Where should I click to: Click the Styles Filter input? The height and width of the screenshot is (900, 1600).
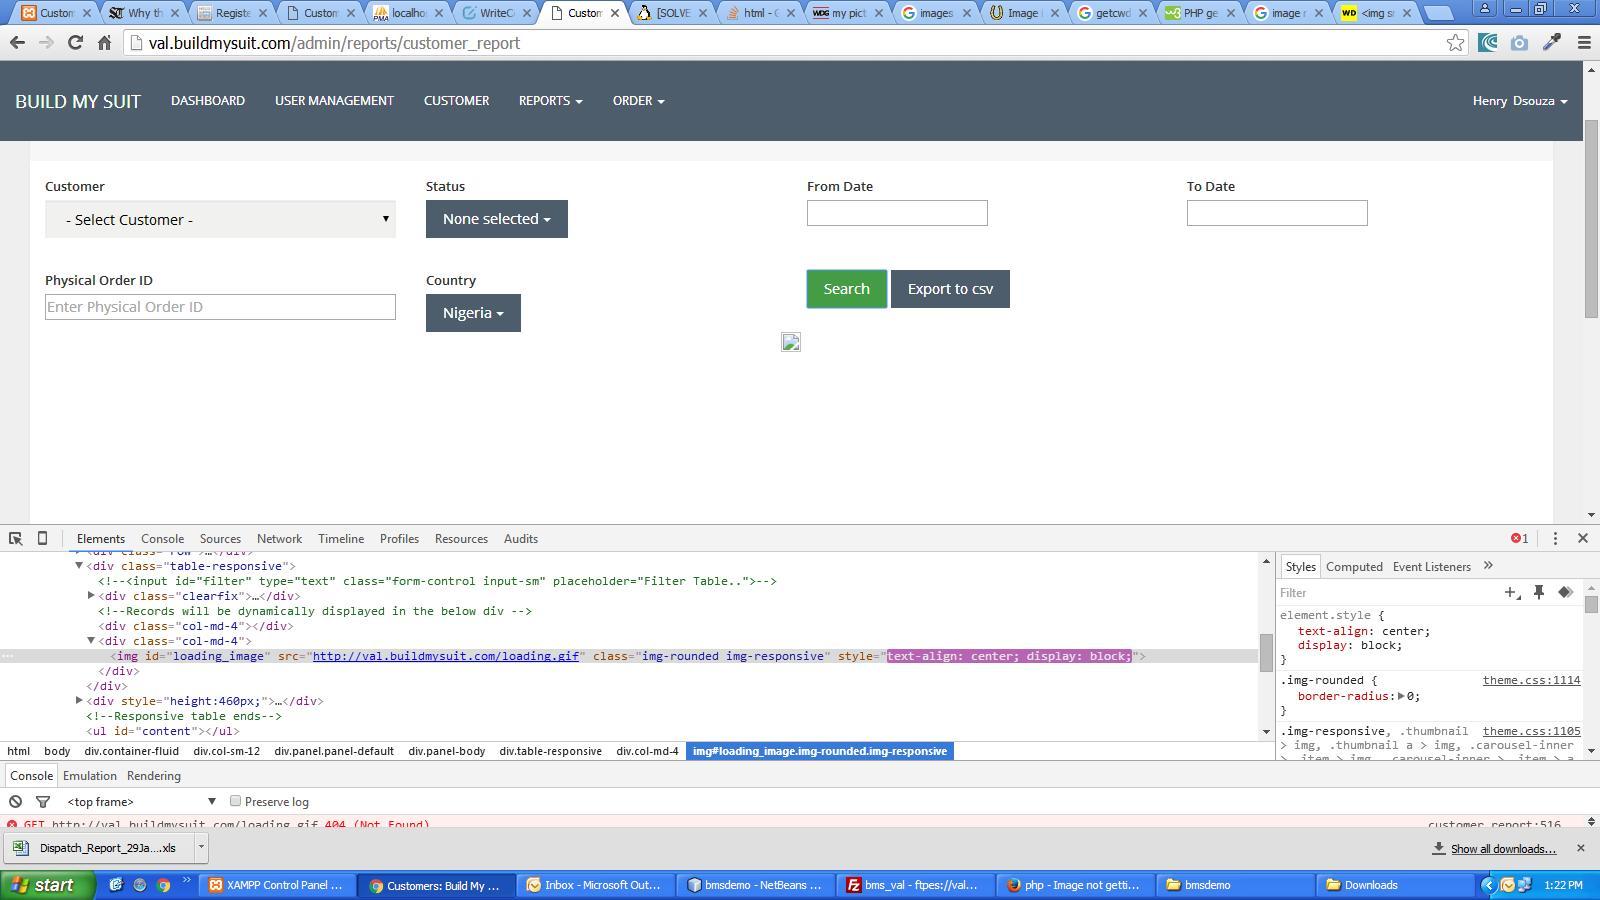1389,593
